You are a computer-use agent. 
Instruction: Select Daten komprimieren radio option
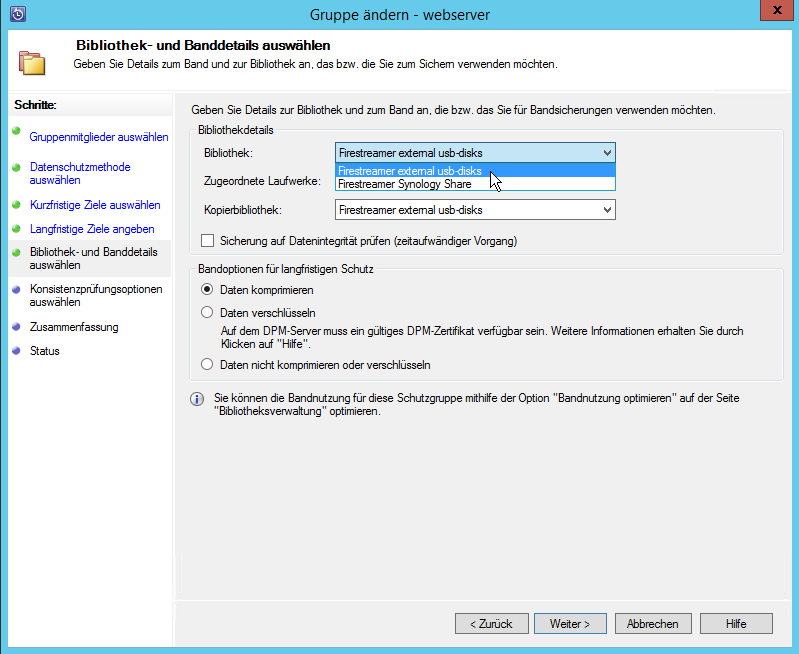tap(208, 290)
